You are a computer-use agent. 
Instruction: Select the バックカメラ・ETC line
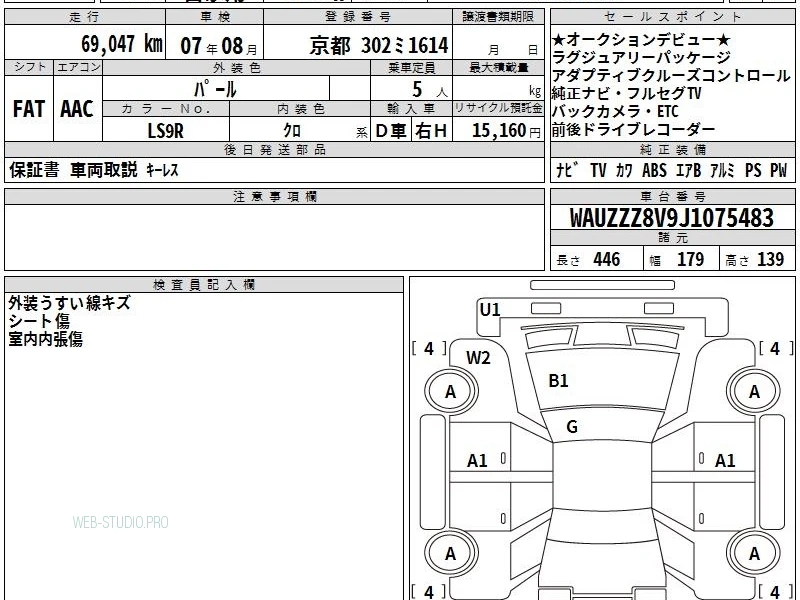(x=615, y=111)
